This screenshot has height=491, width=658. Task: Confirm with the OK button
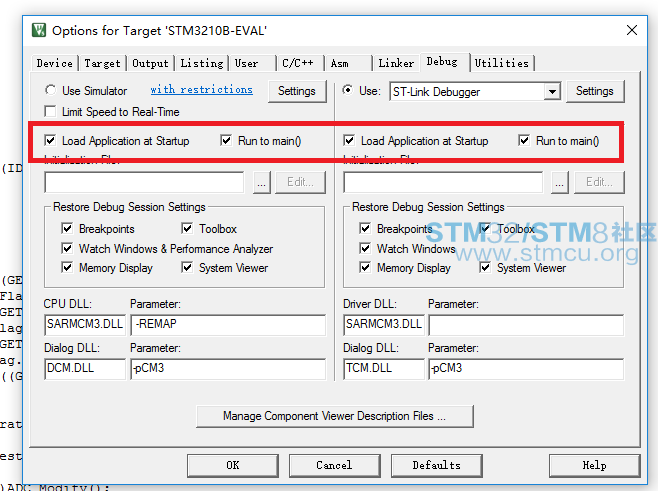point(233,465)
